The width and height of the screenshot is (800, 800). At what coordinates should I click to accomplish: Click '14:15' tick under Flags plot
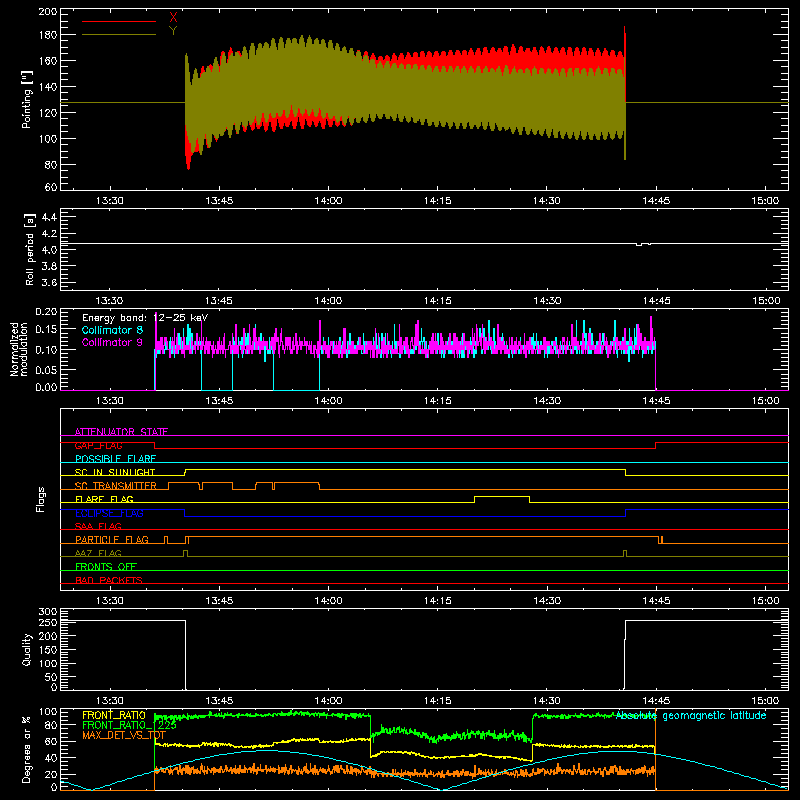(437, 601)
